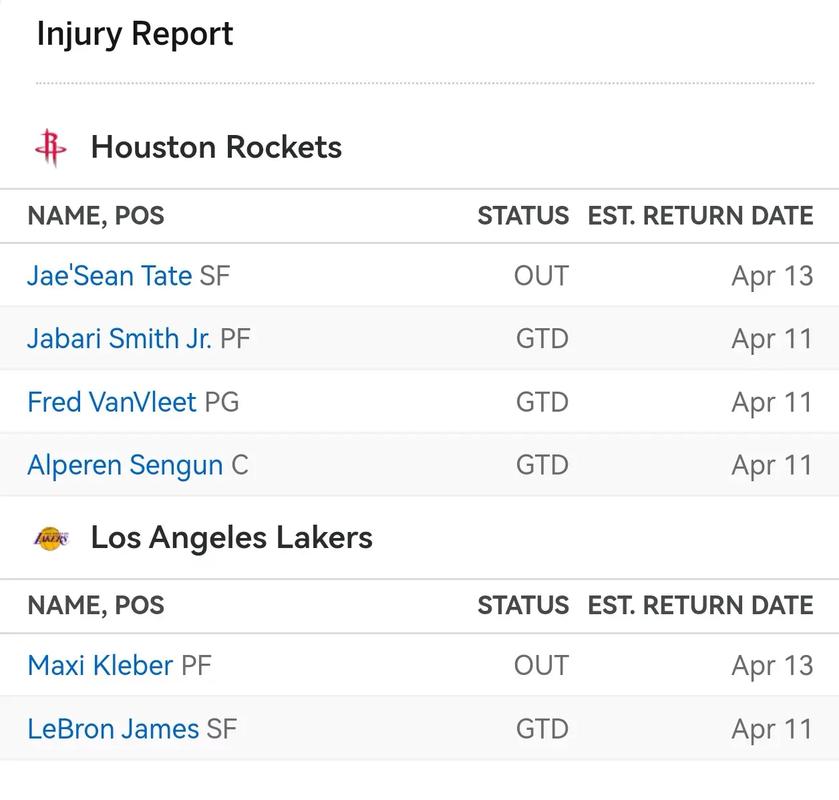
Task: Click the Lakers table STATUS column header
Action: coord(523,605)
